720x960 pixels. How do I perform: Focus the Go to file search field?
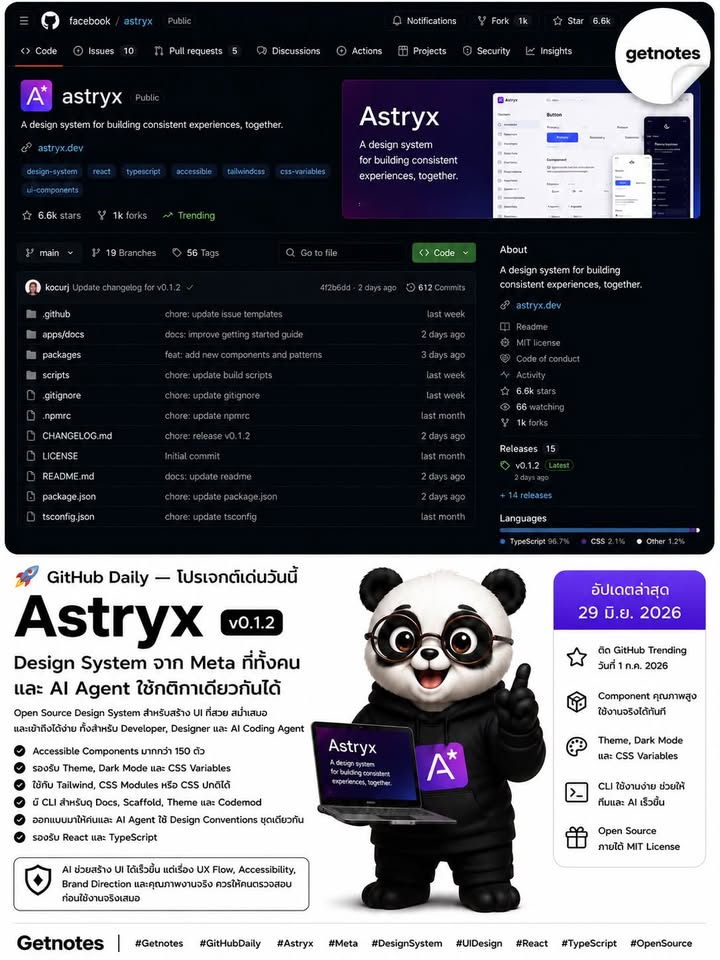[343, 253]
